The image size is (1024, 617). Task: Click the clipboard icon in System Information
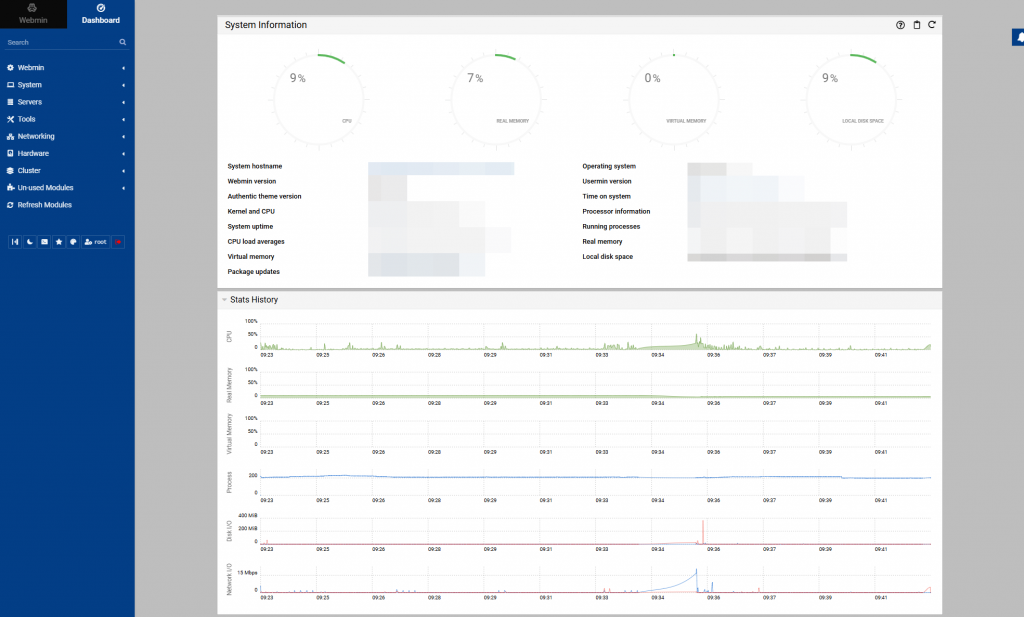(916, 25)
